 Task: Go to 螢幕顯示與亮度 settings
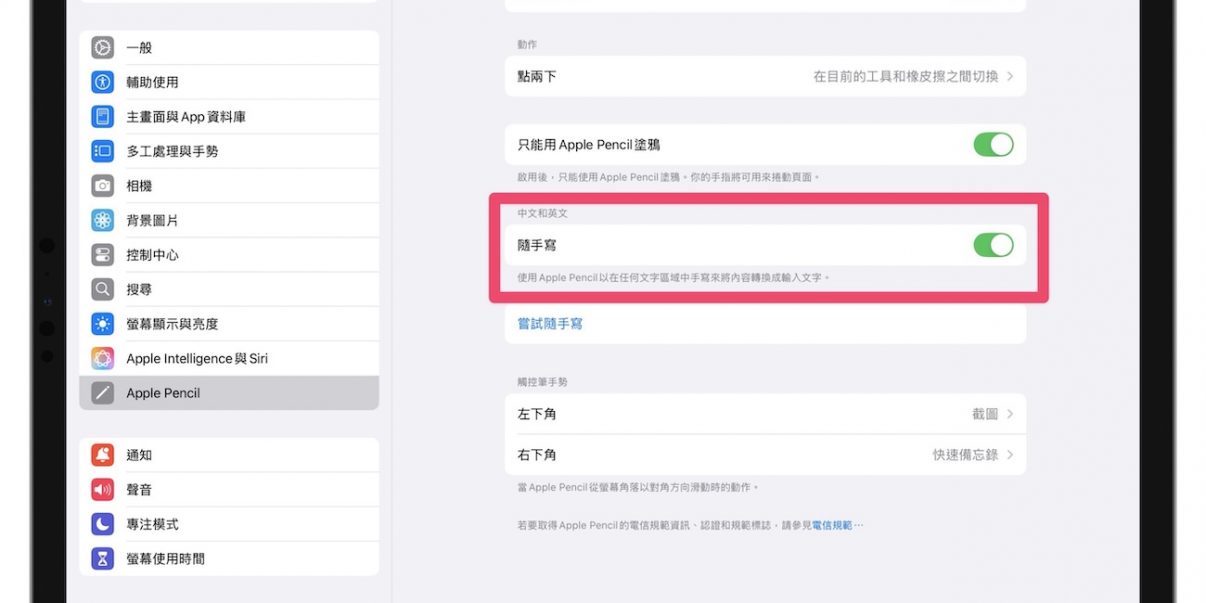click(172, 324)
